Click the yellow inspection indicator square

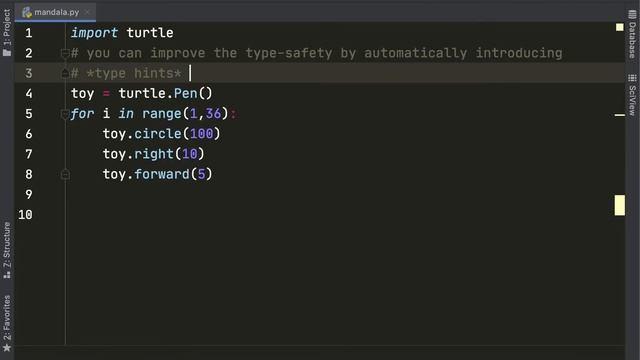pyautogui.click(x=620, y=27)
